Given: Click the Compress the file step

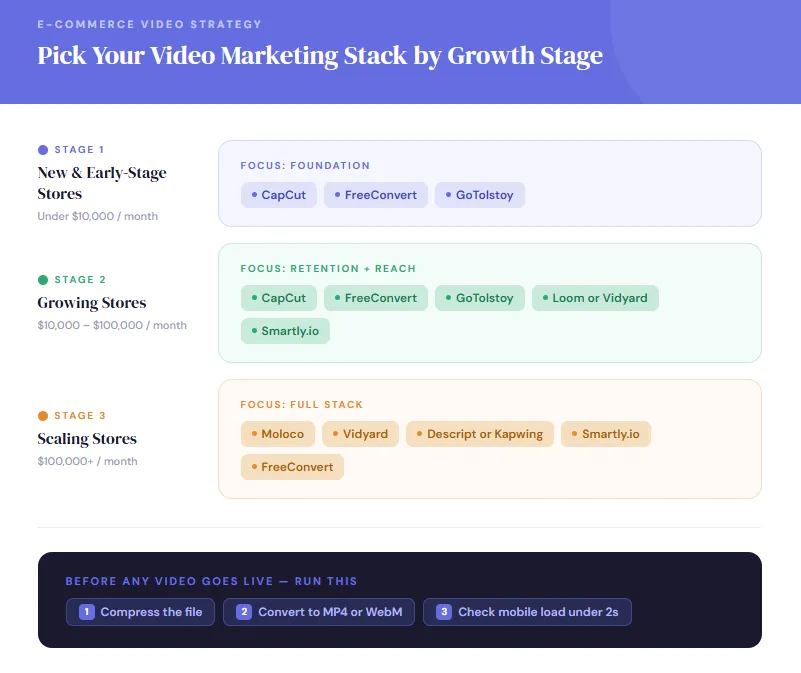Looking at the screenshot, I should (x=140, y=612).
